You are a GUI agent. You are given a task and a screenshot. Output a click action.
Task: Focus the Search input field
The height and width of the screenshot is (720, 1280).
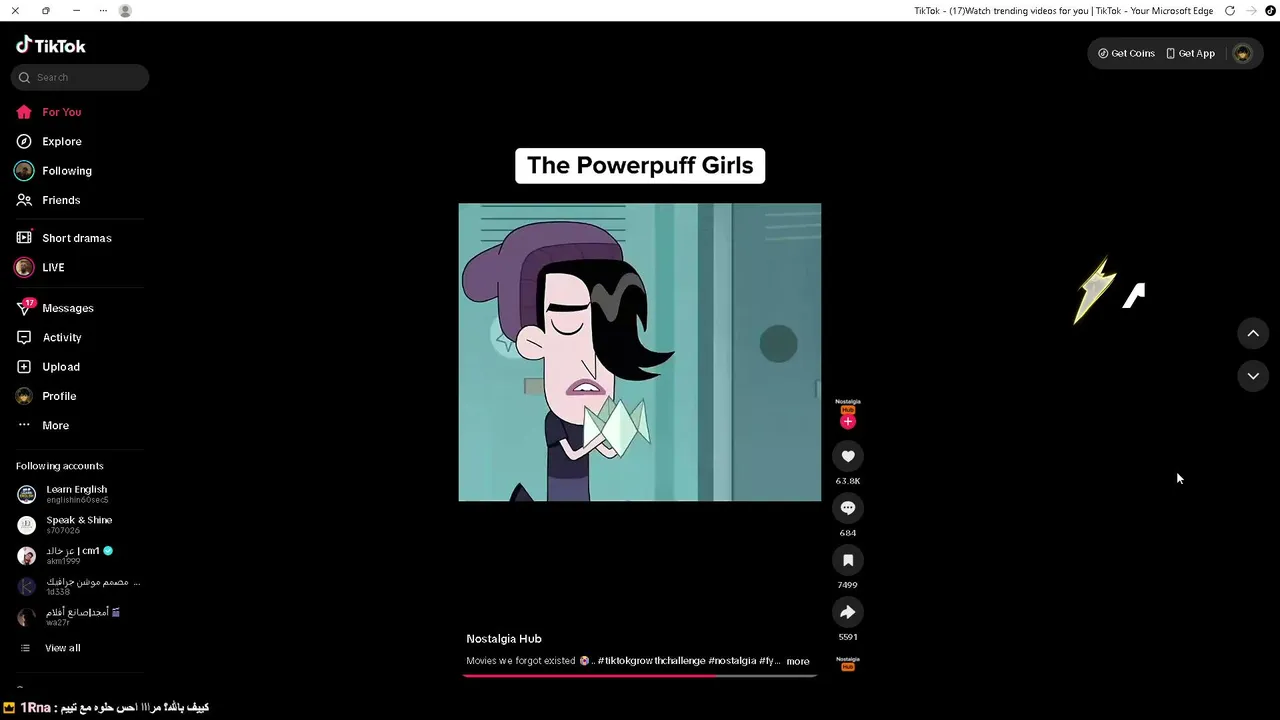(x=80, y=77)
